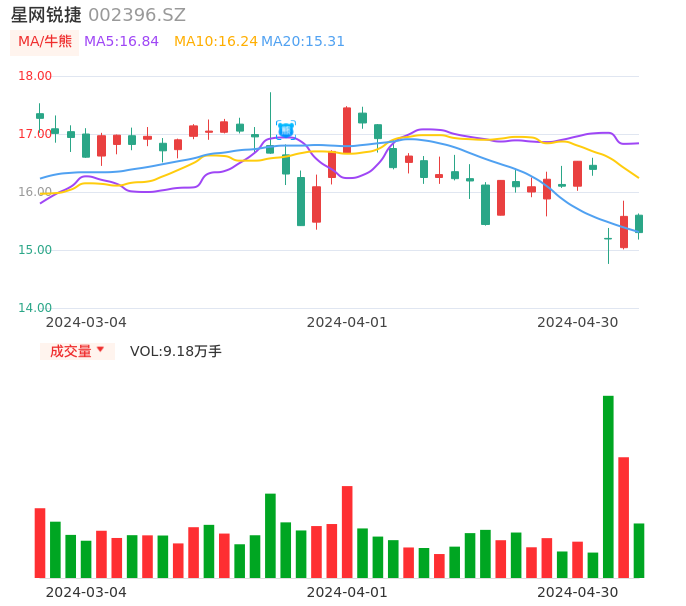Click the 14.00 price axis label
This screenshot has width=686, height=606.
tap(36, 308)
